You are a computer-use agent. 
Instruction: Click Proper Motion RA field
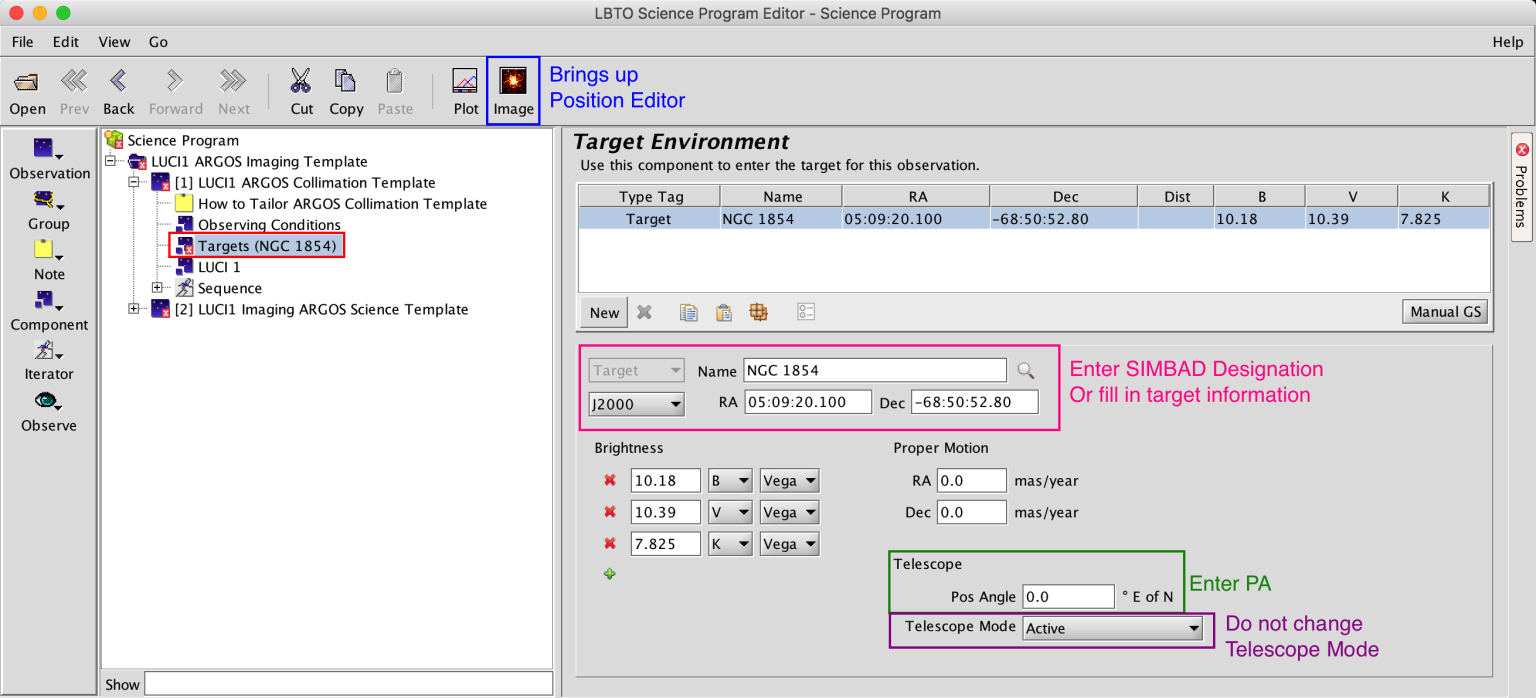click(x=971, y=481)
